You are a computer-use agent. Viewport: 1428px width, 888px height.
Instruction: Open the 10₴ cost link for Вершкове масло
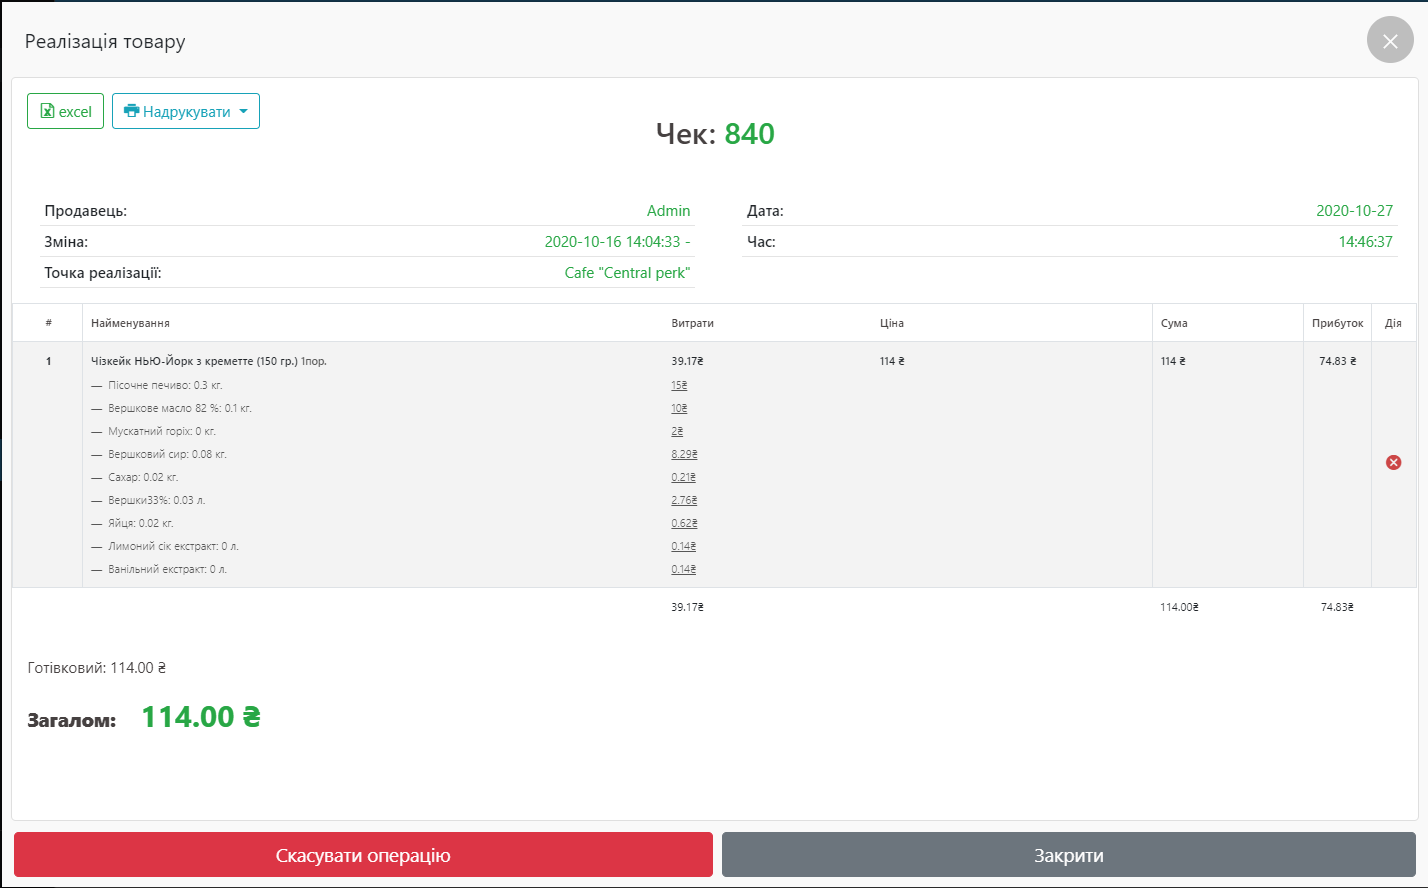click(x=679, y=408)
